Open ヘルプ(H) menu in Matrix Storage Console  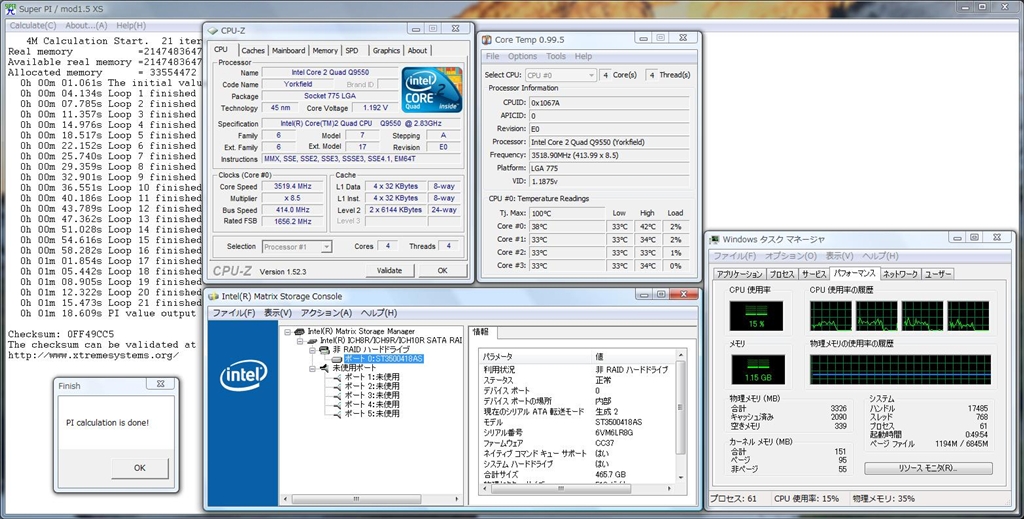coord(379,313)
